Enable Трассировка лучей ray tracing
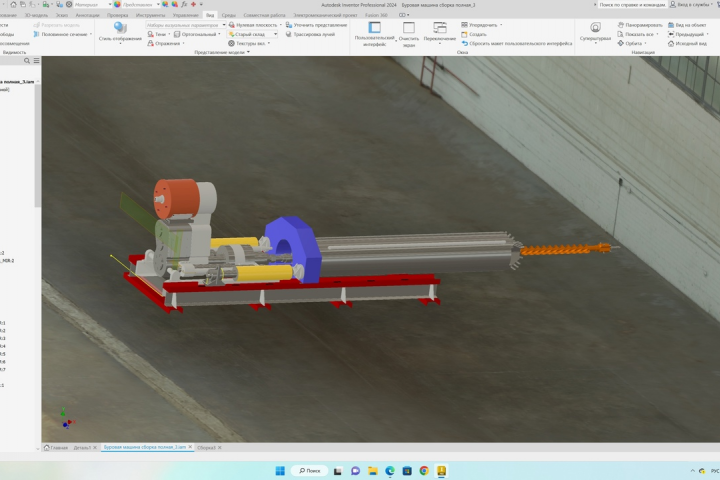Screen dimensions: 720x480 [310, 34]
